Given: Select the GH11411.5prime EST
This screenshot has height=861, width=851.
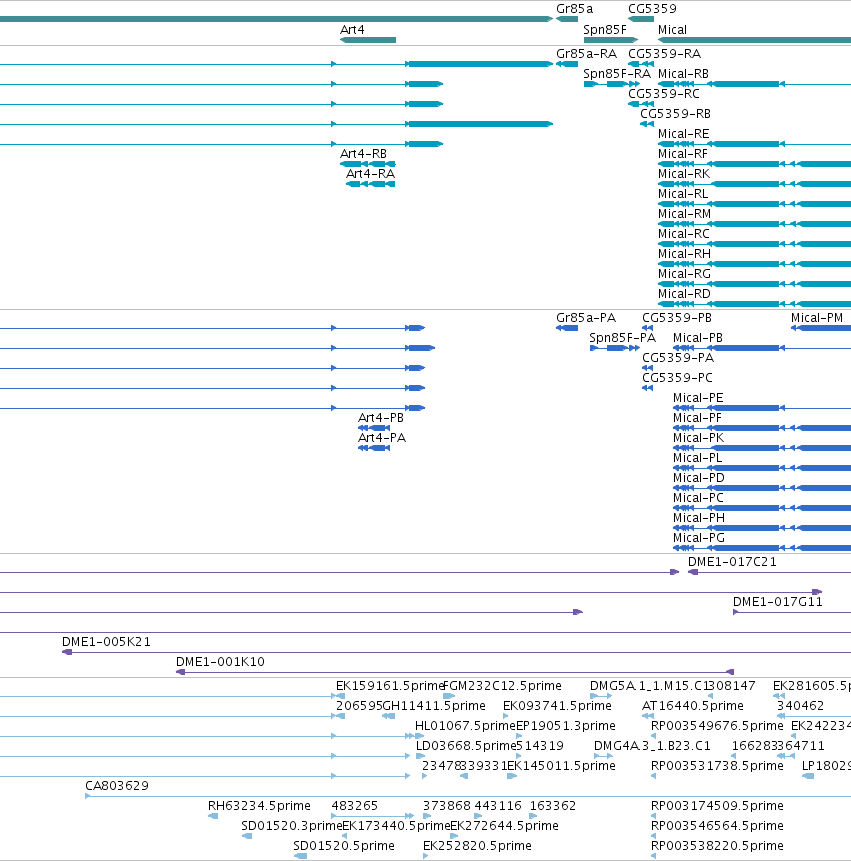Looking at the screenshot, I should click(388, 716).
